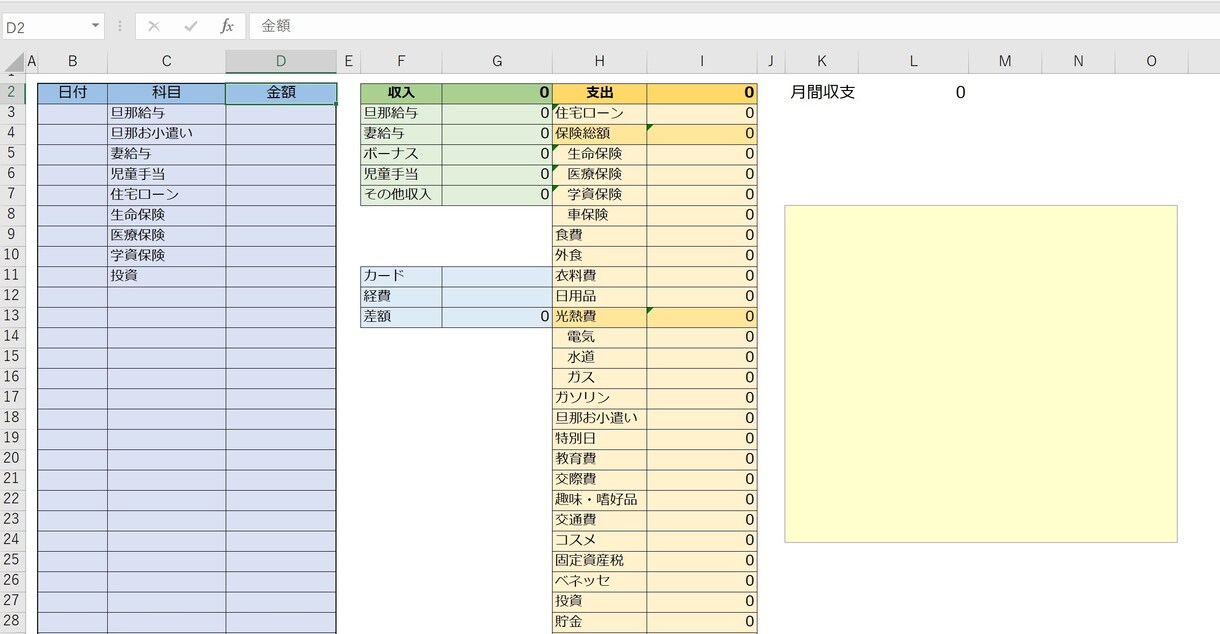Select column G header

[x=497, y=62]
